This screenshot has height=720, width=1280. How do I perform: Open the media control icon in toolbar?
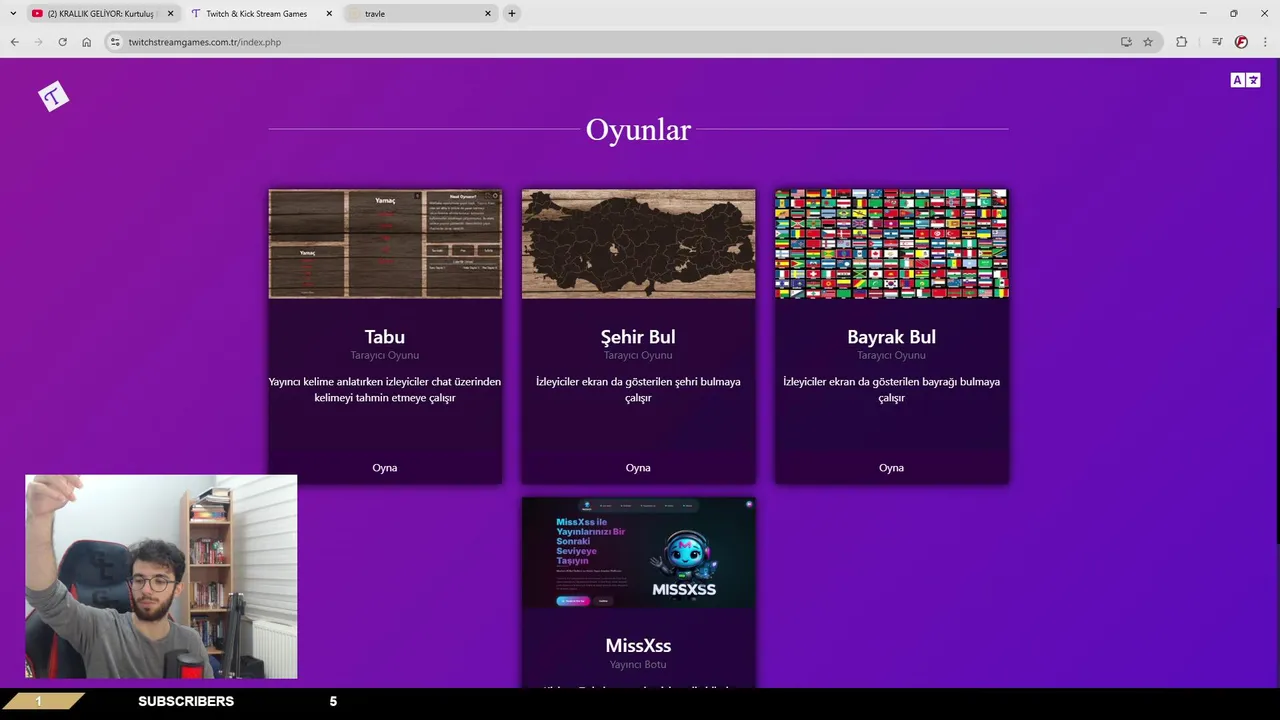point(1217,42)
